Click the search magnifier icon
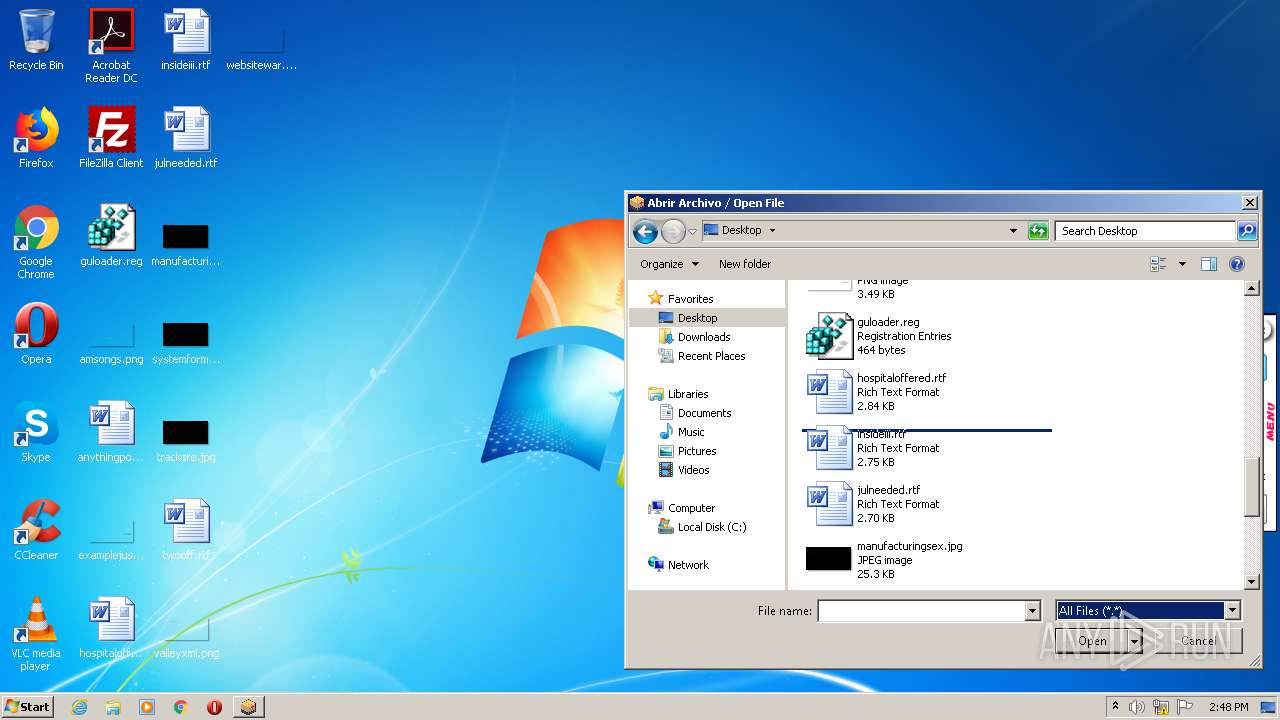 (x=1246, y=231)
